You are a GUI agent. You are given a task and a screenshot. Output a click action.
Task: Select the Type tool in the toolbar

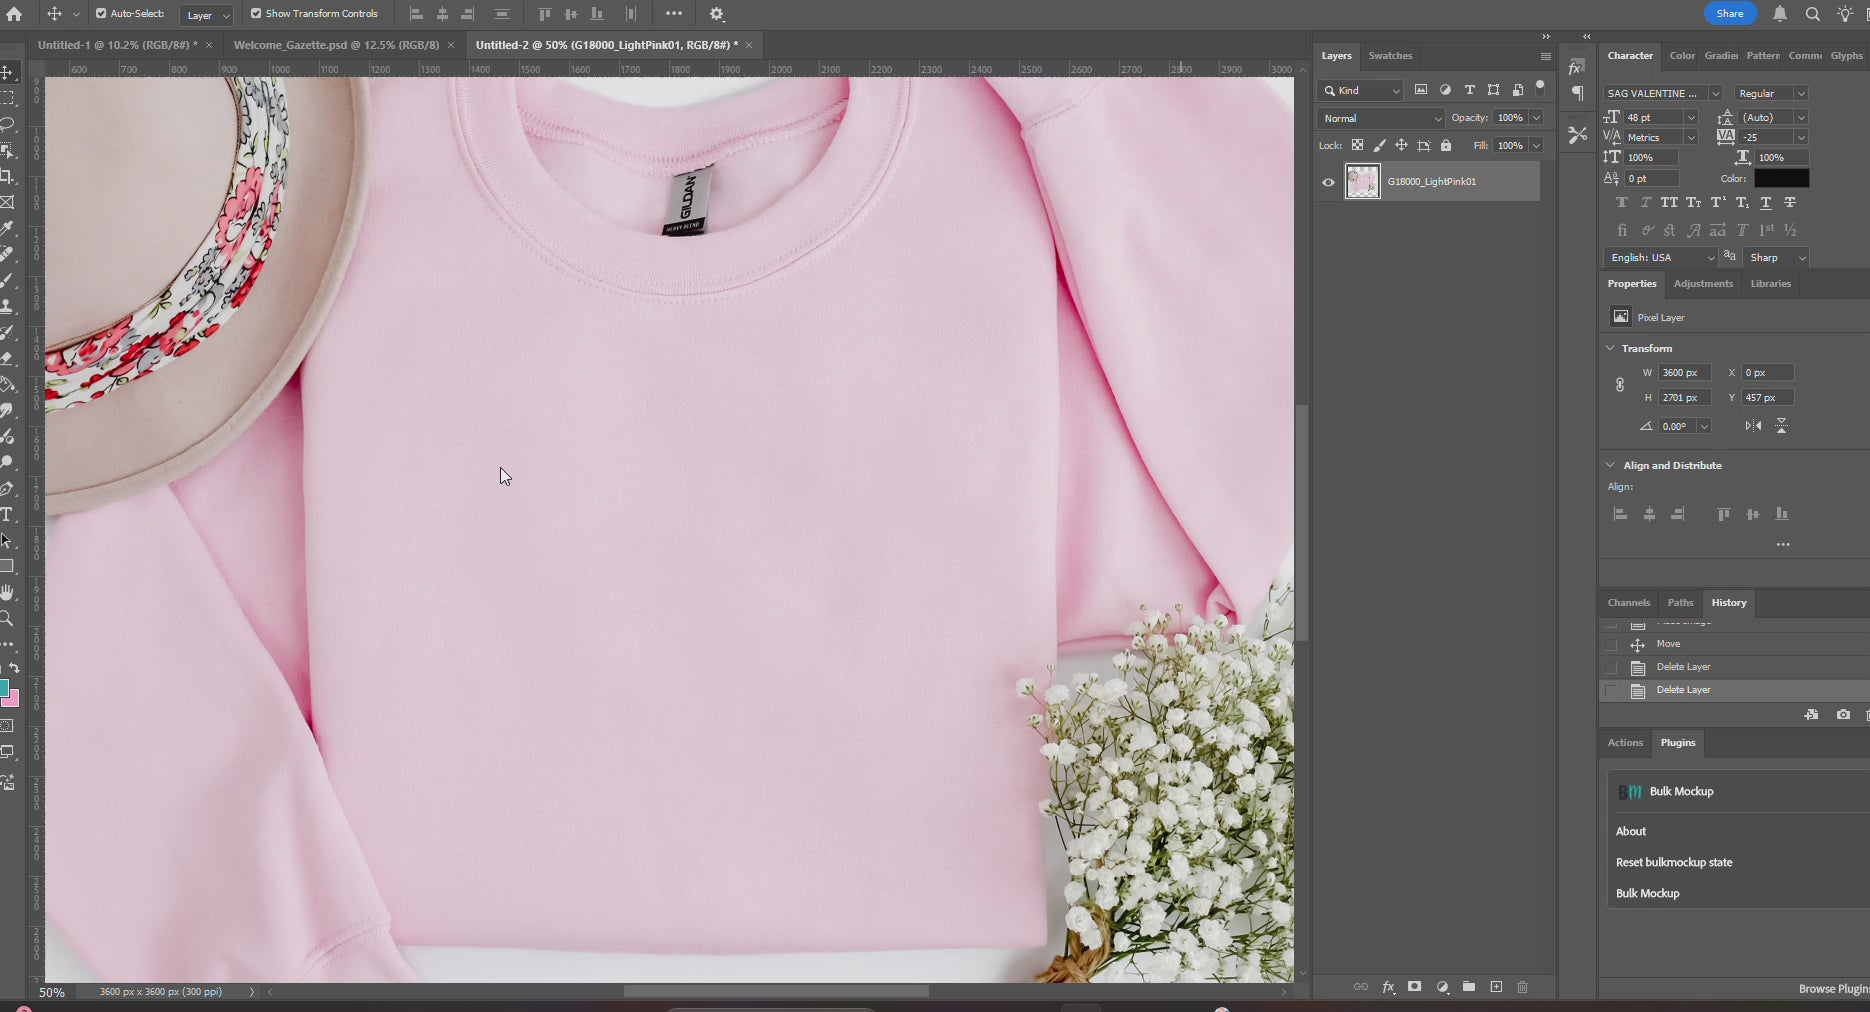7,515
